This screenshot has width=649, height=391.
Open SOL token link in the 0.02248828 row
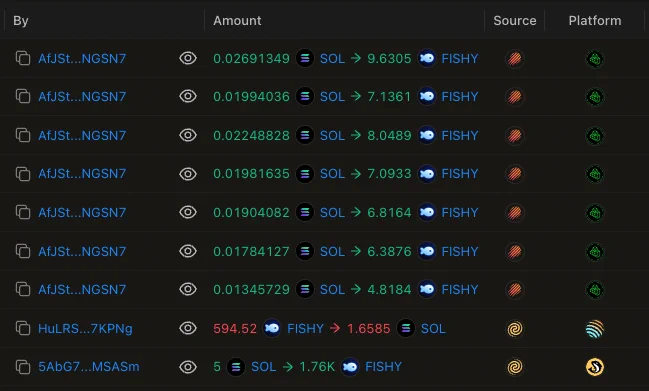pos(332,136)
